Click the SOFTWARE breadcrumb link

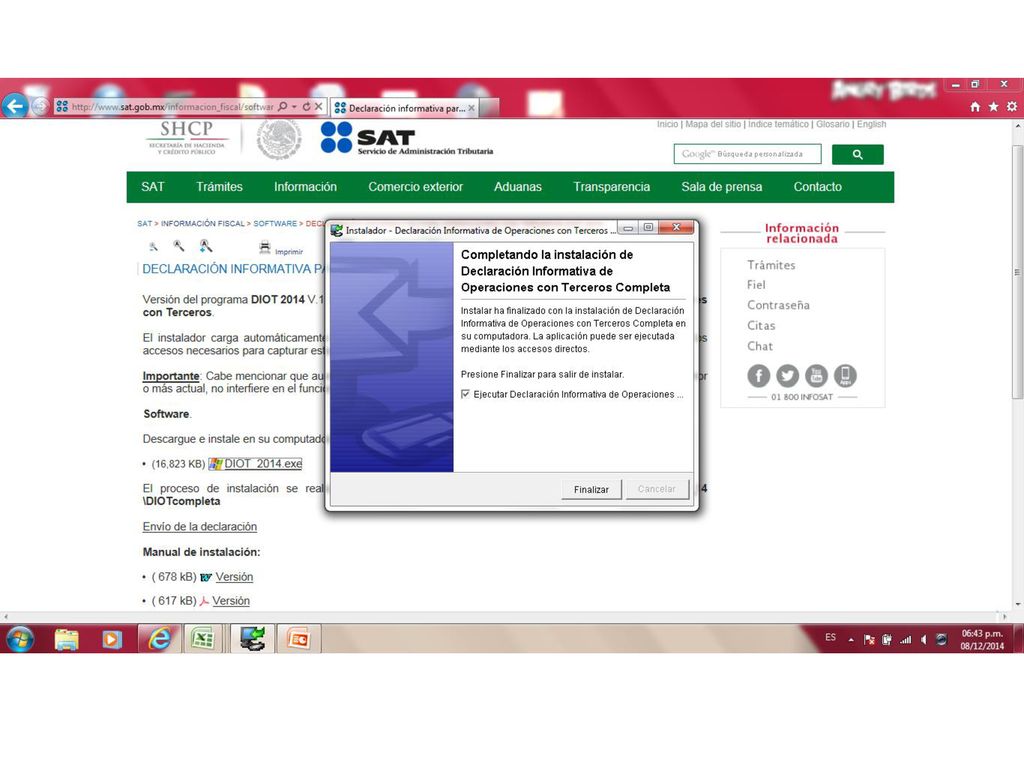tap(275, 223)
